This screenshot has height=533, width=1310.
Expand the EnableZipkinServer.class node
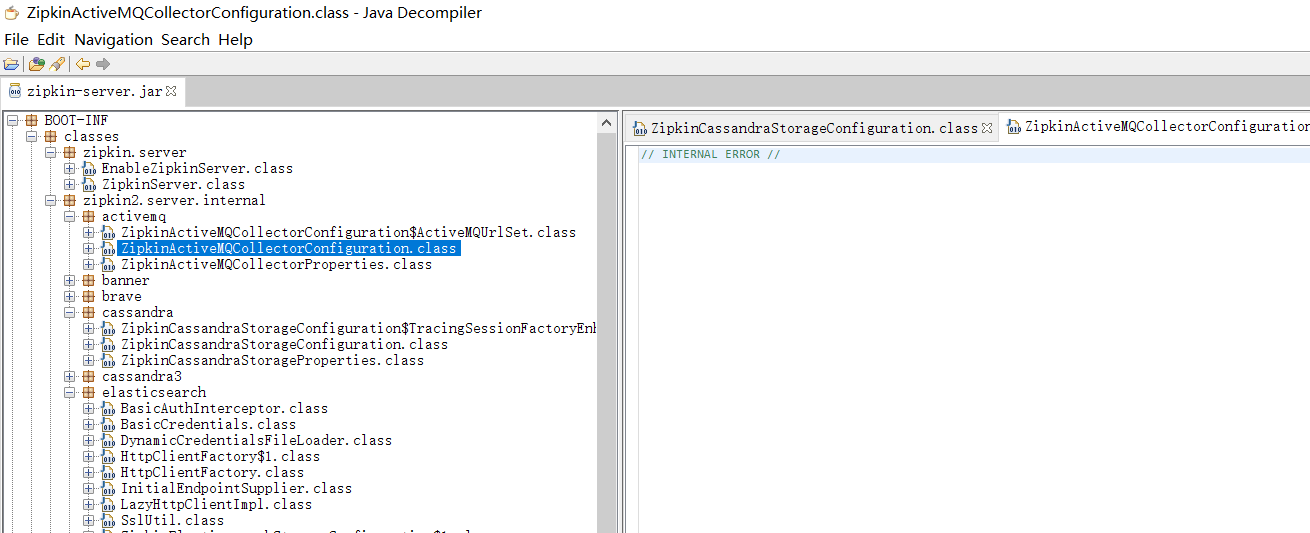[69, 168]
